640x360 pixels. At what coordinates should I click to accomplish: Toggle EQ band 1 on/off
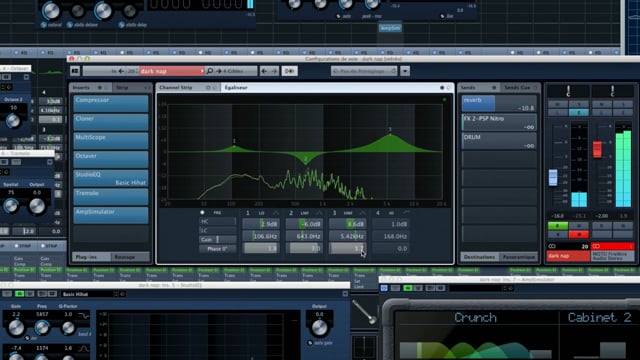click(x=247, y=213)
